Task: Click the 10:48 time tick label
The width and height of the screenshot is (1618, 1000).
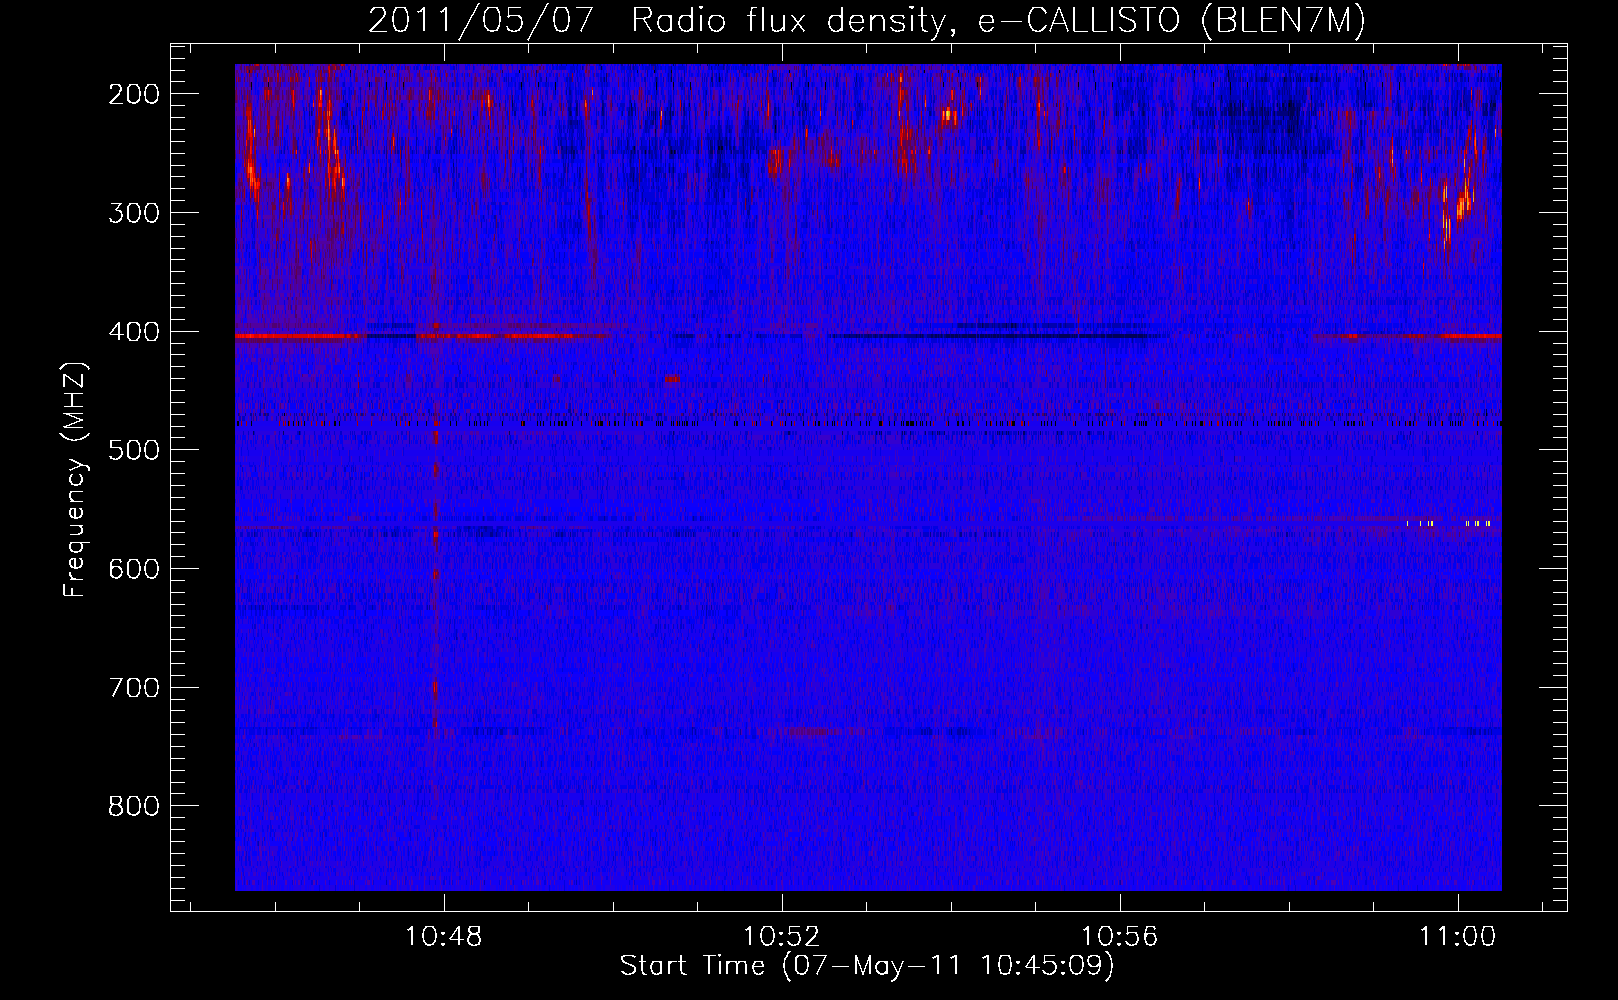Action: [x=443, y=937]
